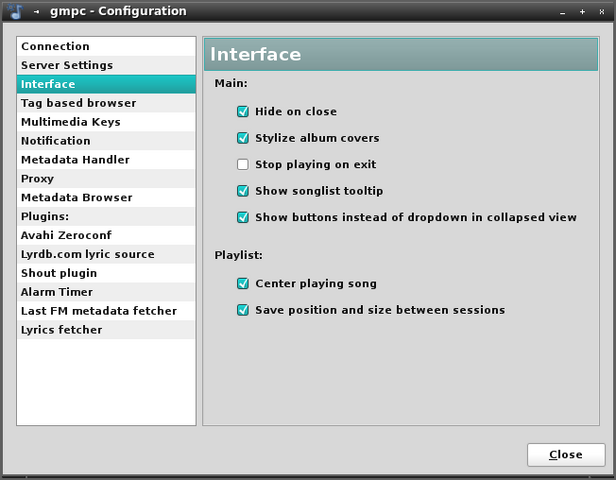Minimize the gmpc Configuration window
Viewport: 616px width, 480px height.
tap(563, 13)
